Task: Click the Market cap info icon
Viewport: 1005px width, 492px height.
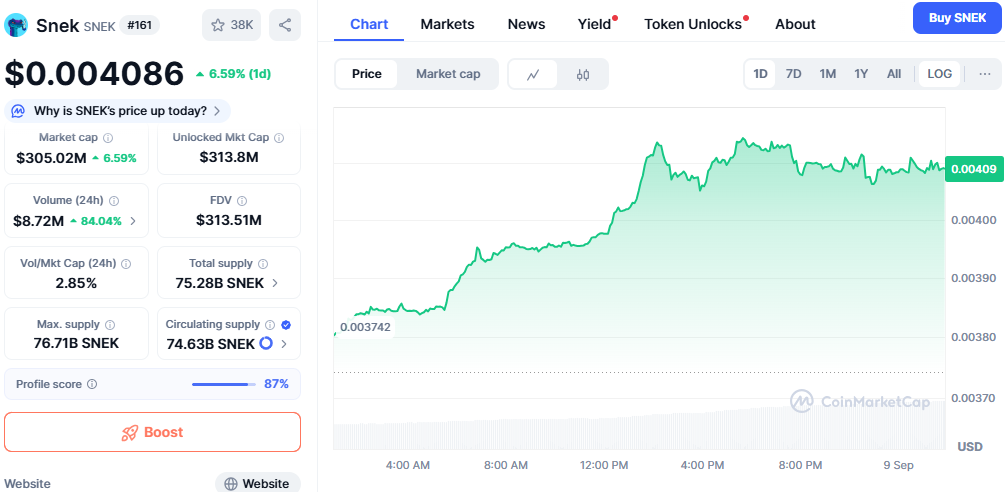Action: [108, 138]
